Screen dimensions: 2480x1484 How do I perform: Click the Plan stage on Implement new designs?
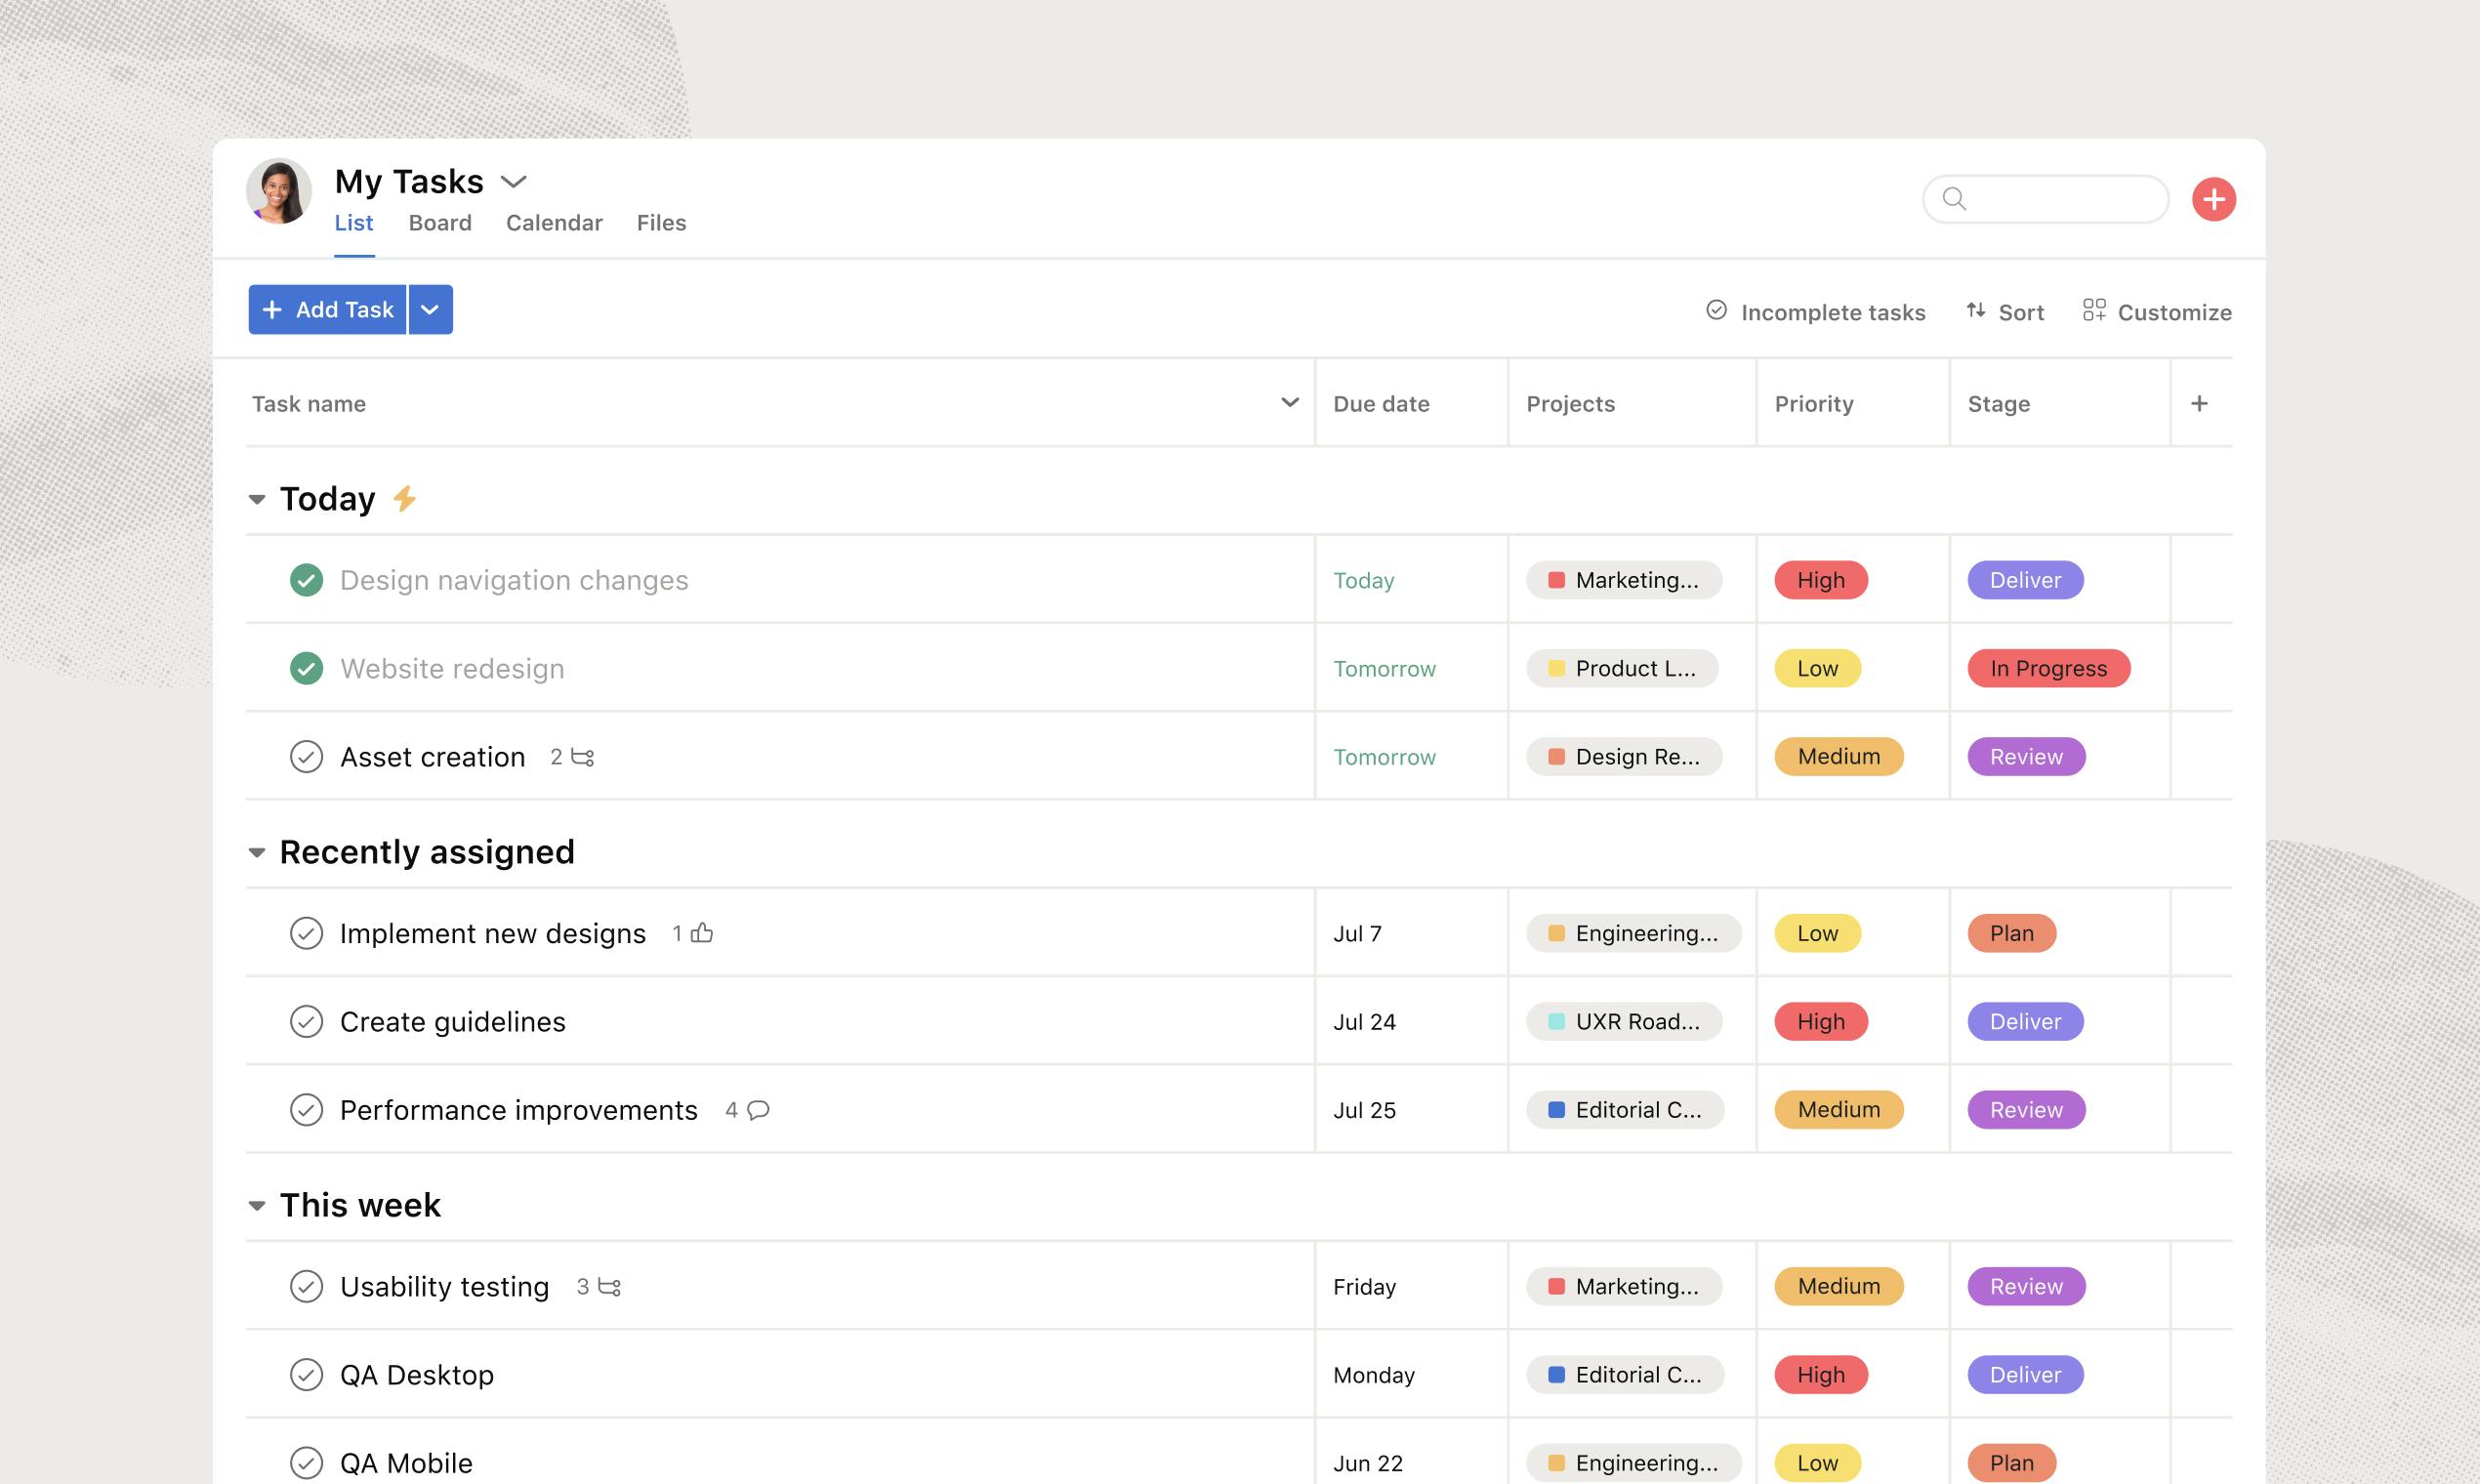(2012, 933)
